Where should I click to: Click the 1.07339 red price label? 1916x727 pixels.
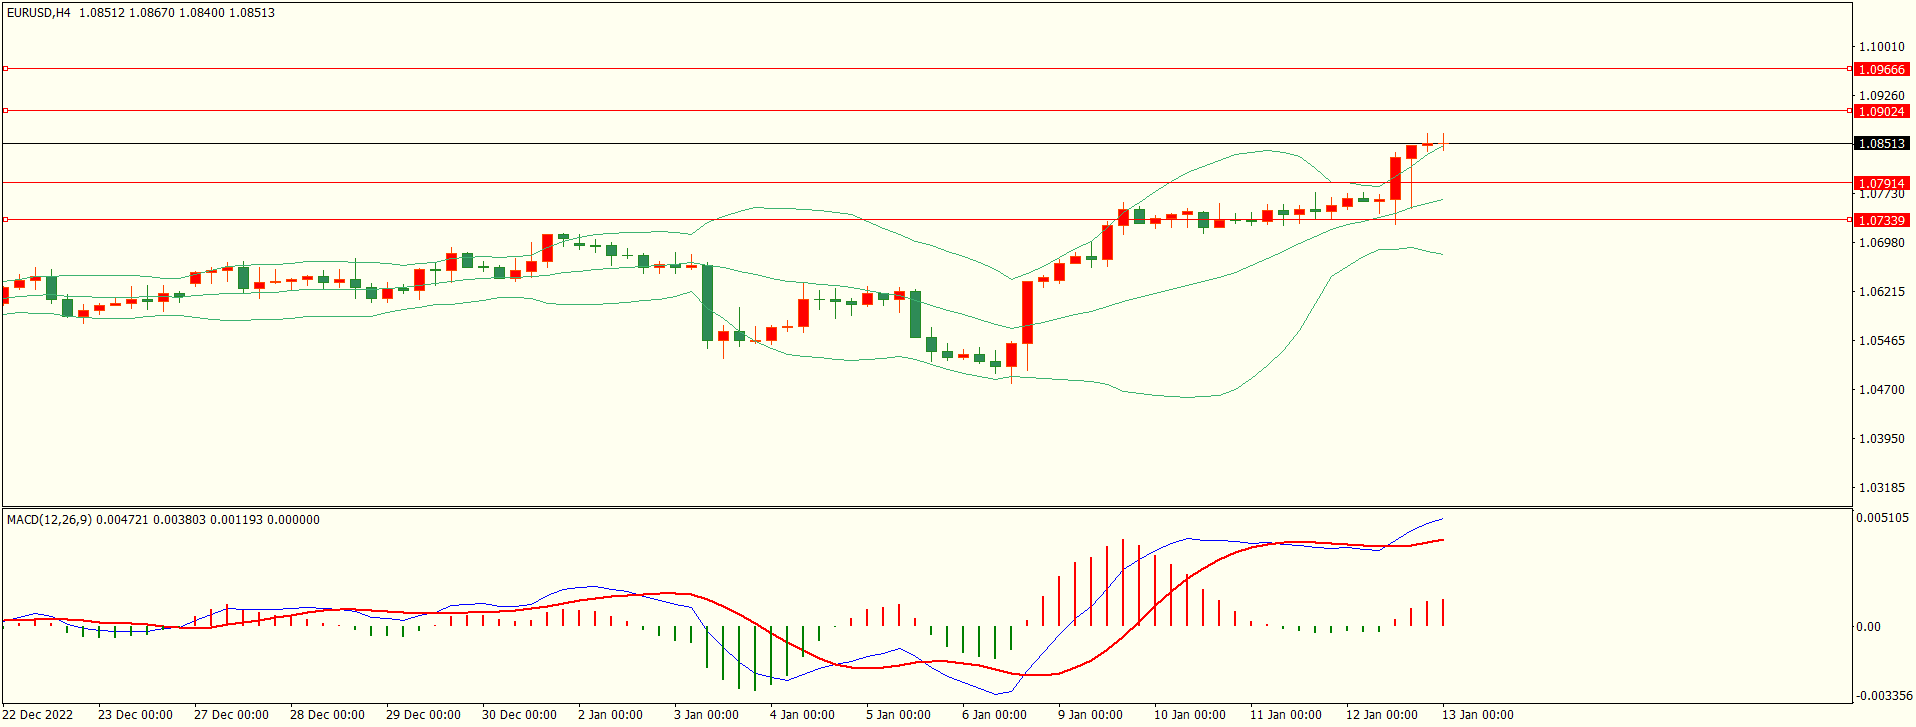[x=1881, y=220]
